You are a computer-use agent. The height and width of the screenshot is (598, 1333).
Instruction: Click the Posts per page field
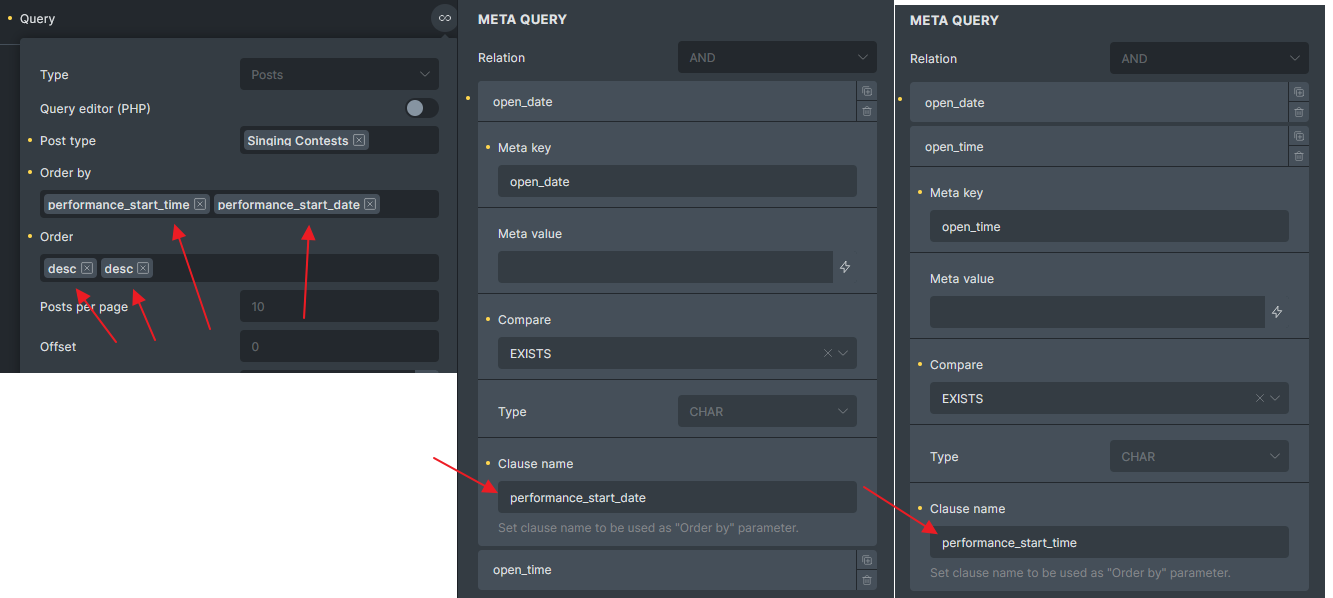(x=339, y=306)
